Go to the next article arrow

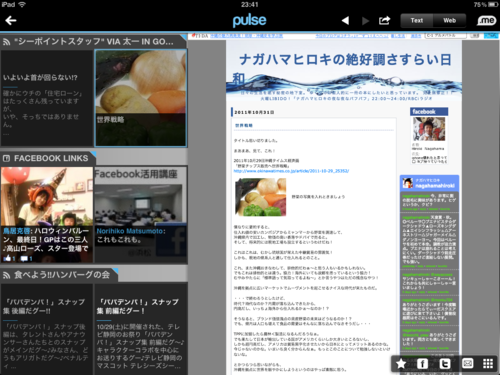366,21
